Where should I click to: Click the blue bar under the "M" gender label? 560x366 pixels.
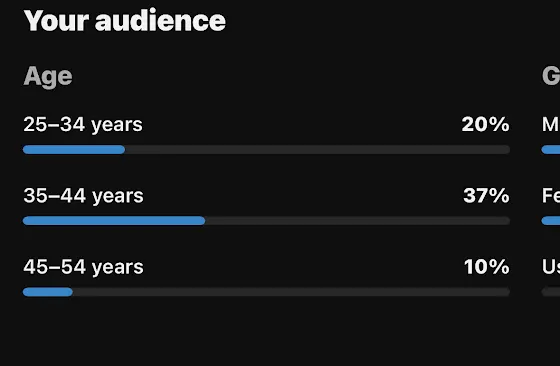coord(551,150)
